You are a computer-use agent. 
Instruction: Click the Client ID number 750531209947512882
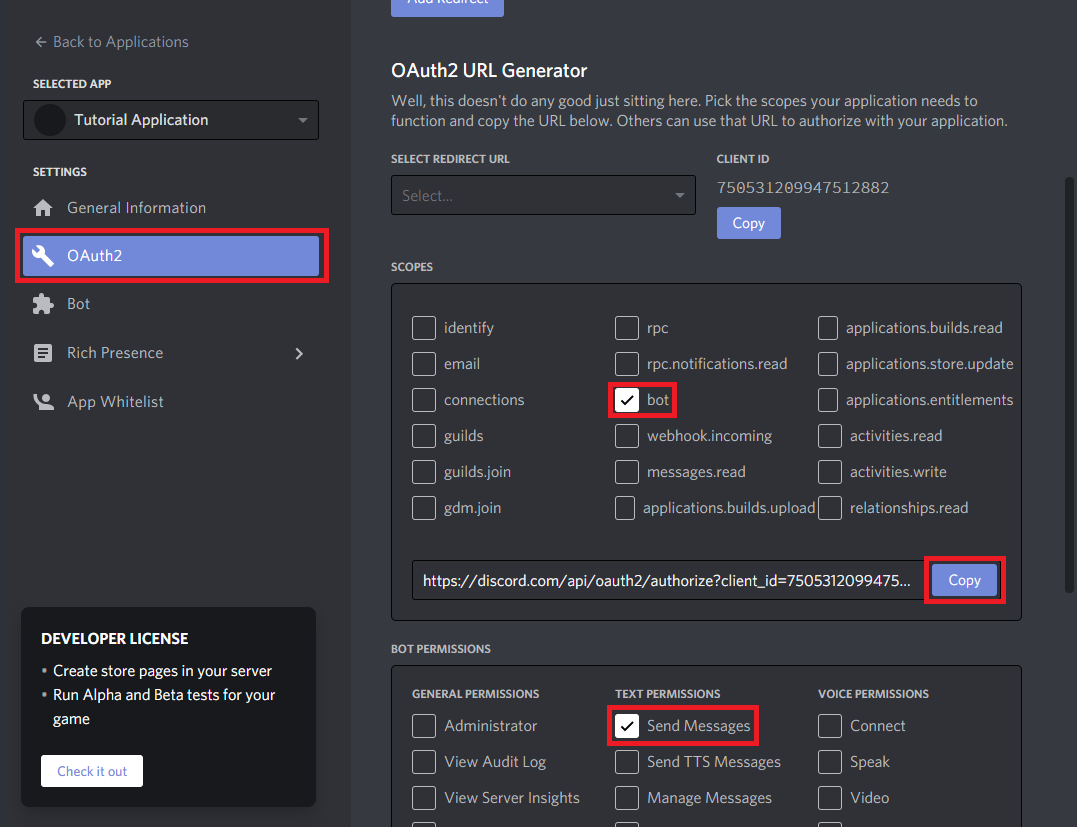click(802, 188)
